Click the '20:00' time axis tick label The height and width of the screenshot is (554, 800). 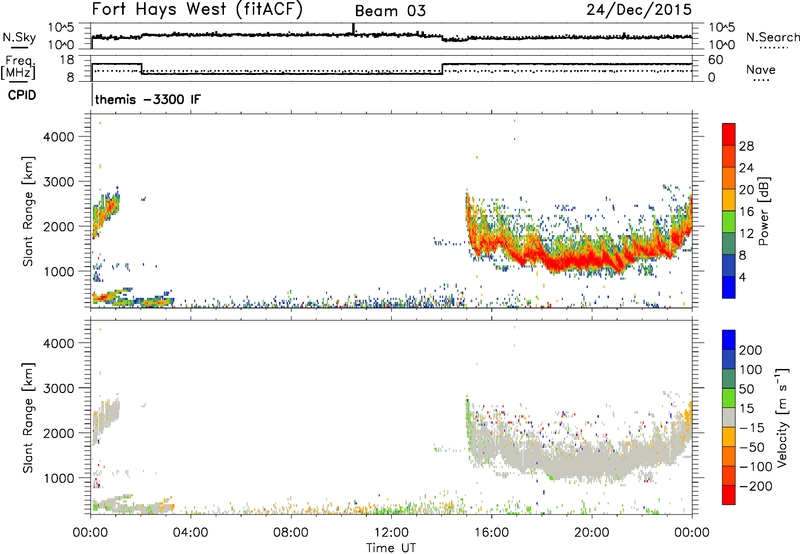(592, 533)
